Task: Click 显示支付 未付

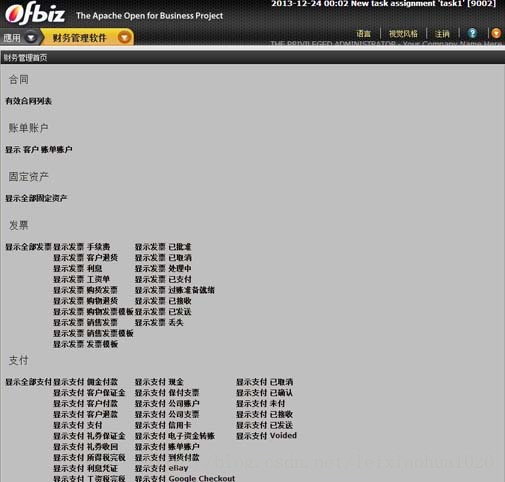Action: [x=261, y=403]
